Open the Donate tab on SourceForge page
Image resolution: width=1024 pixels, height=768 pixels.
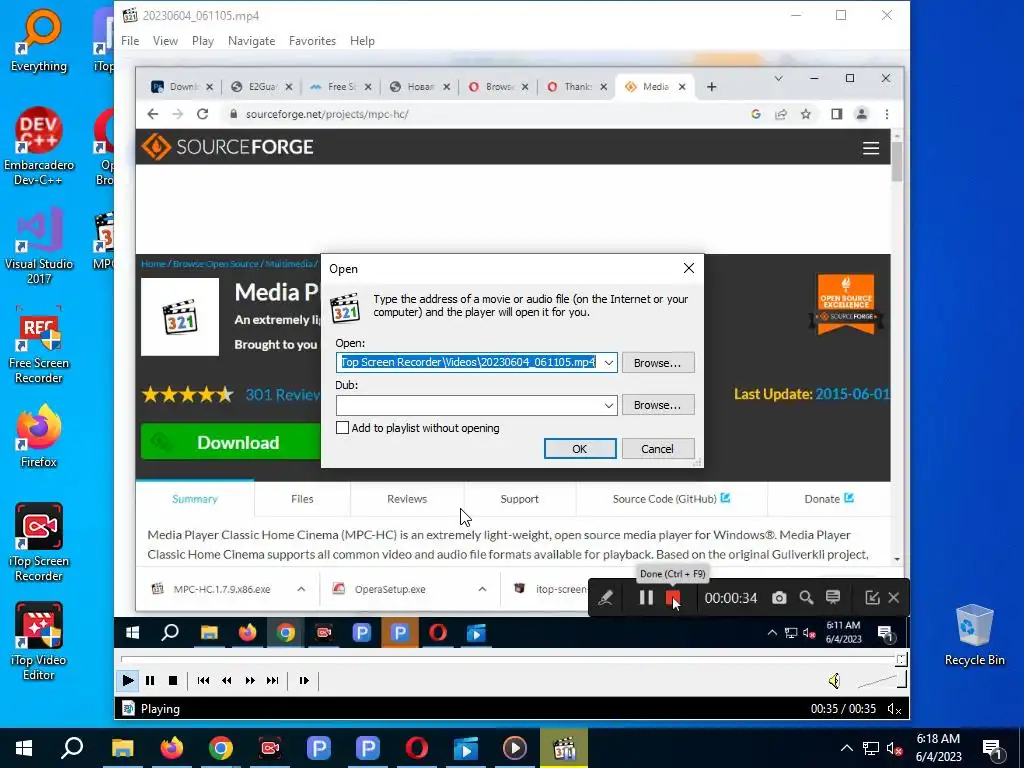pos(829,499)
